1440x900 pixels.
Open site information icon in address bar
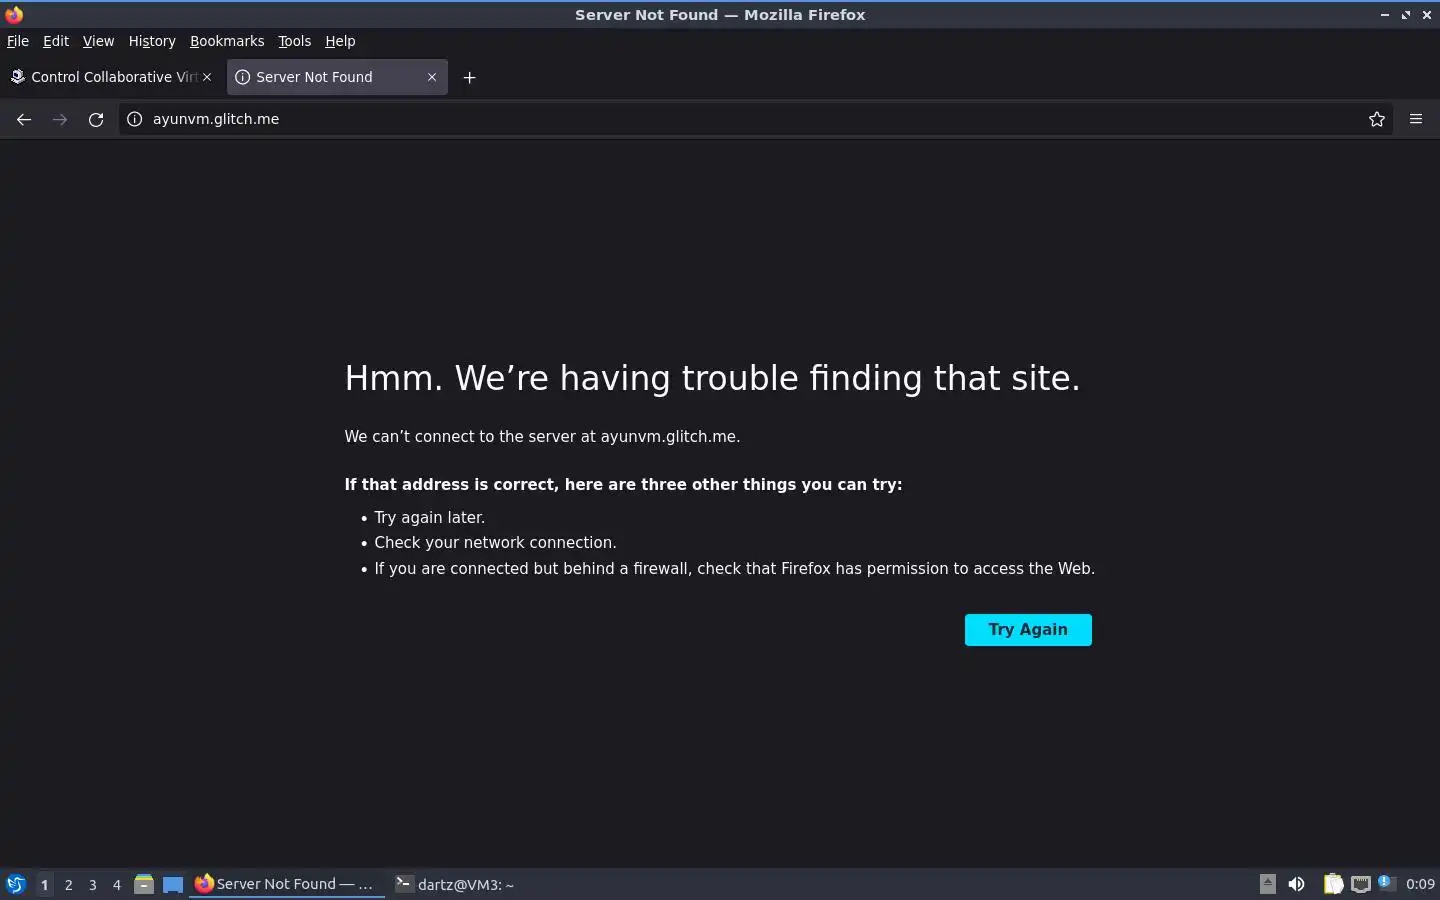pyautogui.click(x=134, y=119)
